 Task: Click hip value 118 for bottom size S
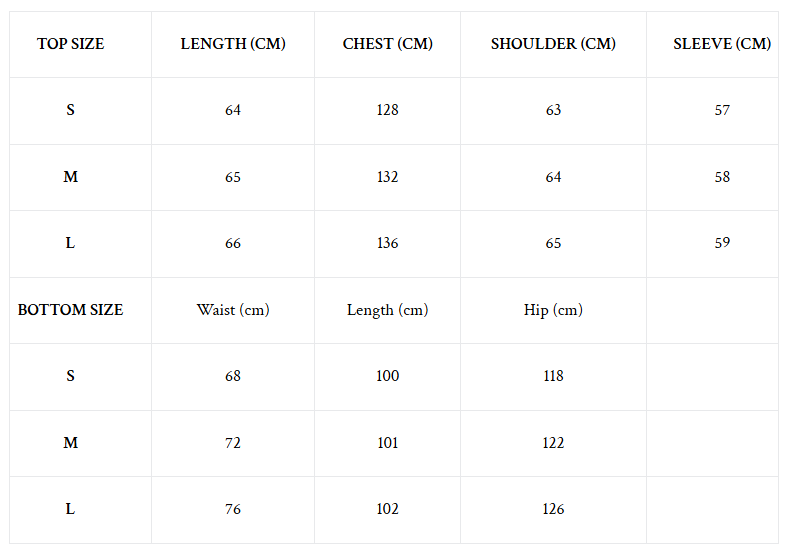[x=553, y=376]
